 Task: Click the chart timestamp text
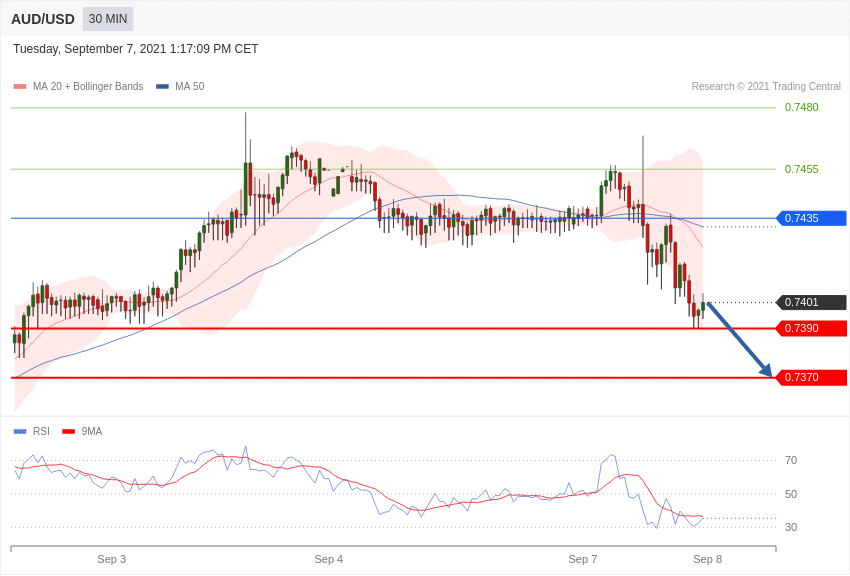pyautogui.click(x=136, y=49)
